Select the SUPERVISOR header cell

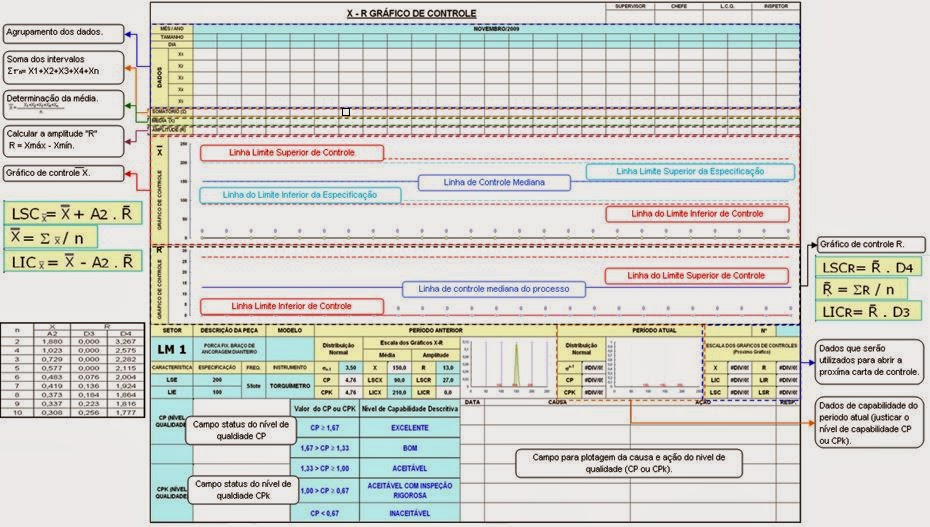click(630, 7)
